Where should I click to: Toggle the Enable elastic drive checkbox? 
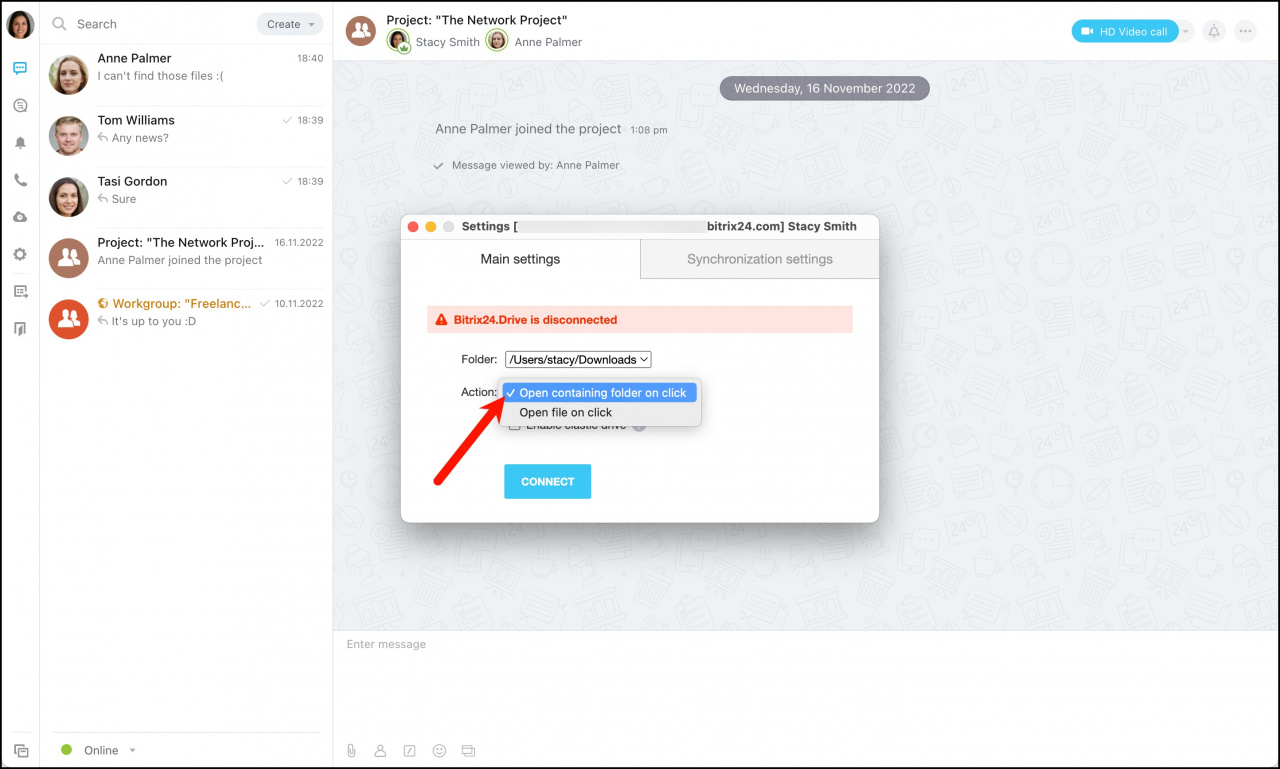pos(515,426)
